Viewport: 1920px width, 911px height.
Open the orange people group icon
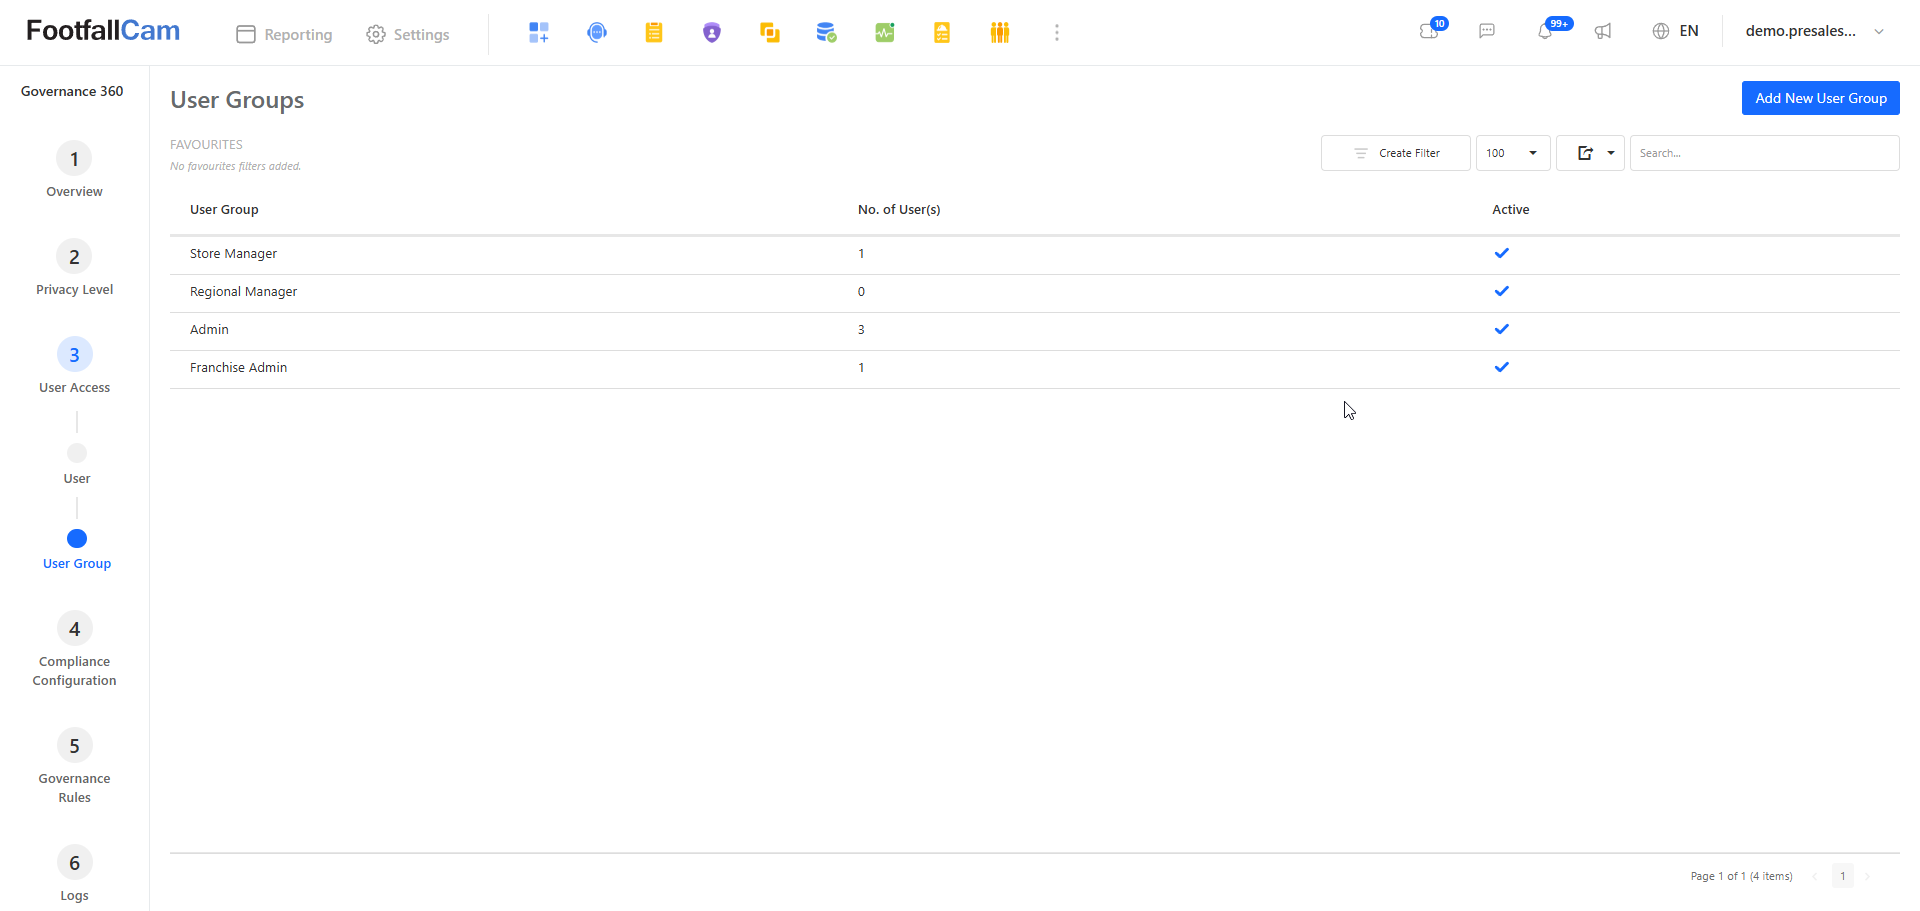tap(1000, 33)
